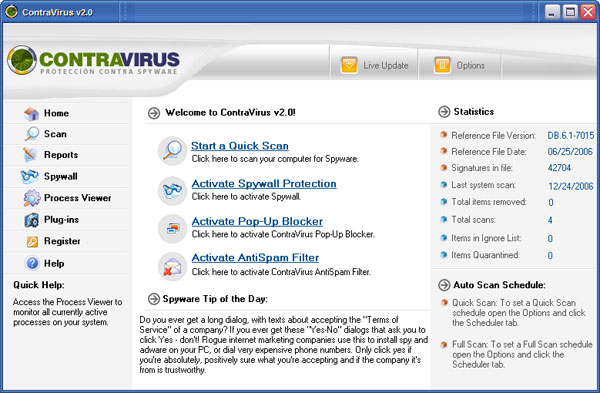Click the Items Quarantined label
This screenshot has height=393, width=600.
[x=485, y=255]
